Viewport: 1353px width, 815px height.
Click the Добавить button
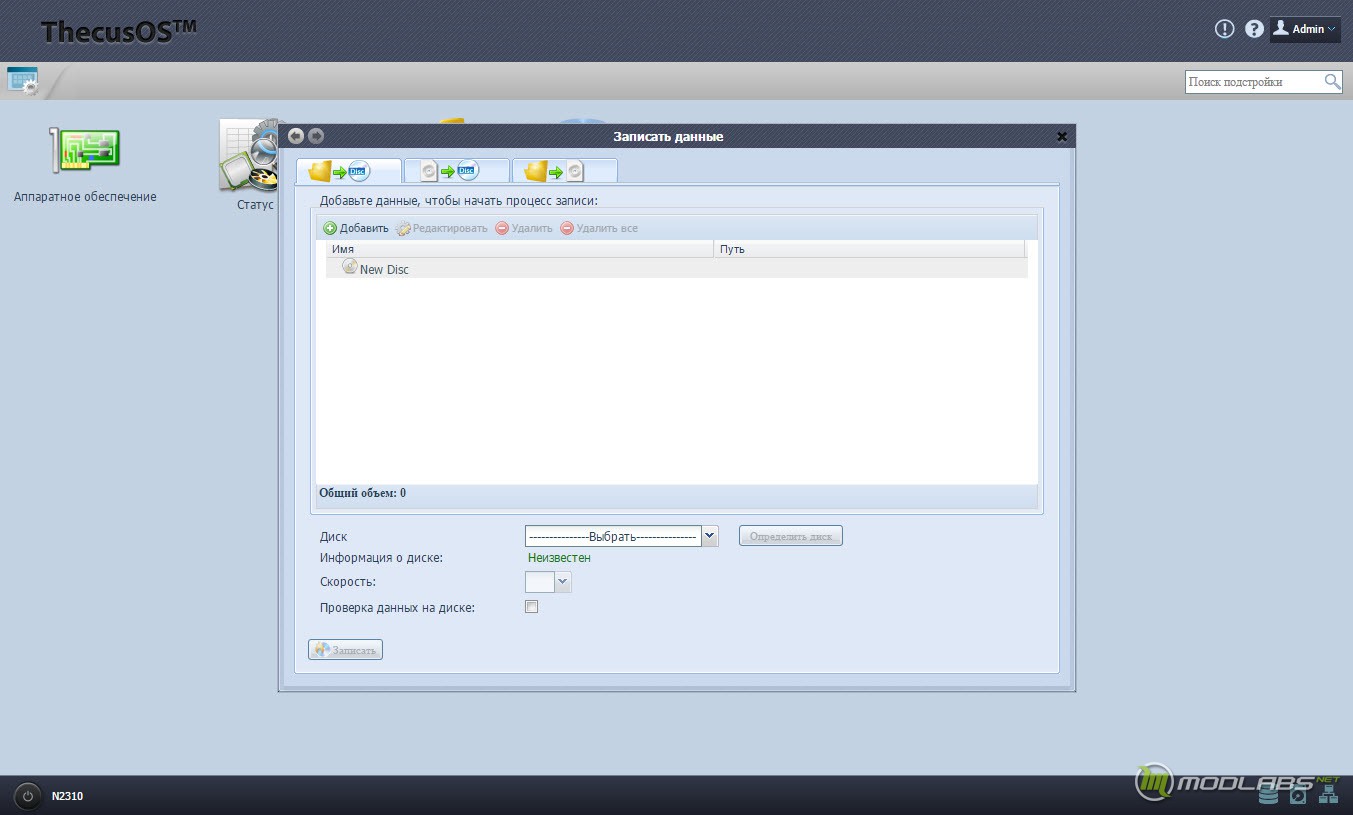tap(356, 228)
